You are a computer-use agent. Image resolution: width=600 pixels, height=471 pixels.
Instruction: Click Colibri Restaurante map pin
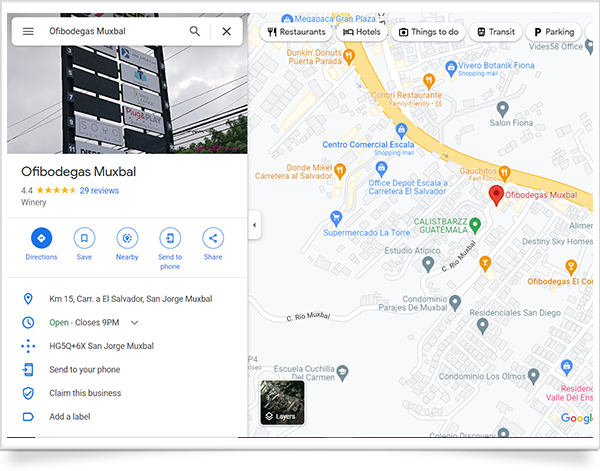429,81
